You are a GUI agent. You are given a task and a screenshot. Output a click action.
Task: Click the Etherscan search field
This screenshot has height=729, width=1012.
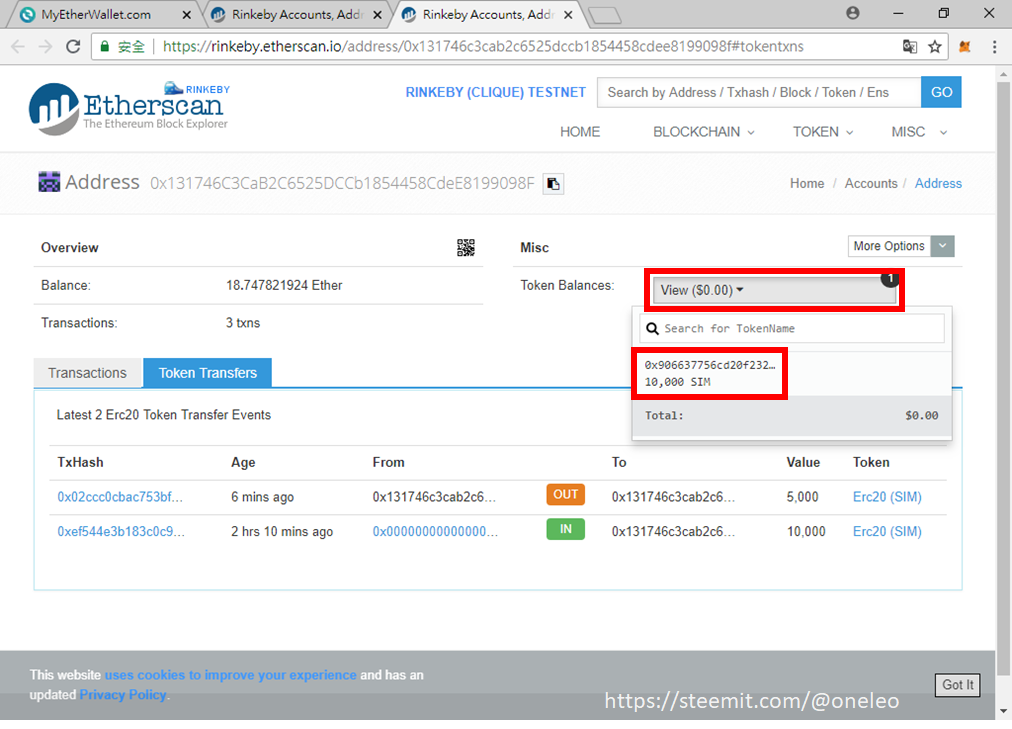click(x=759, y=92)
